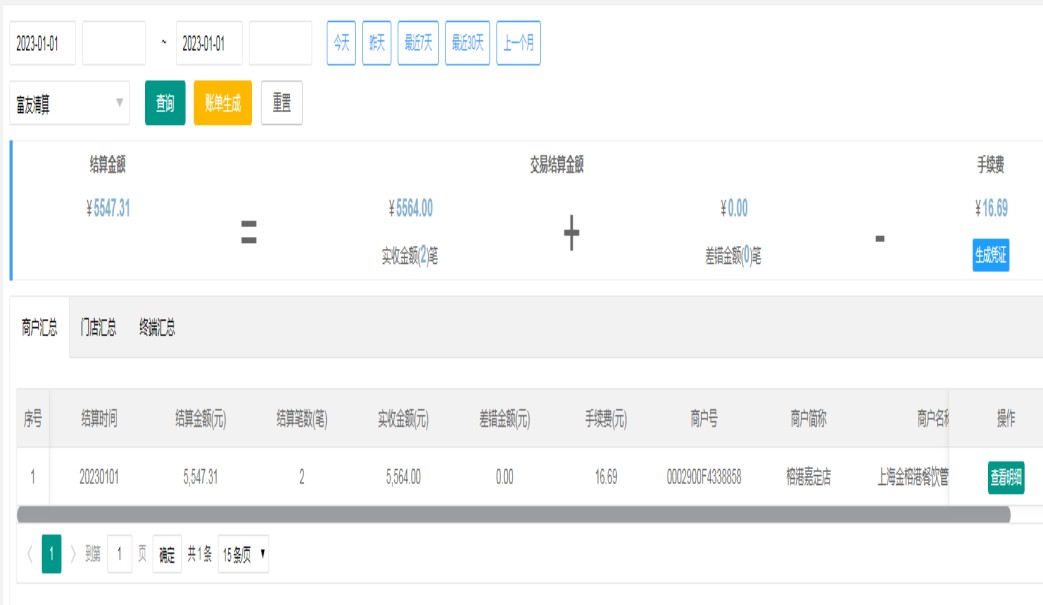1043x605 pixels.
Task: Choose the 最近30天 date range
Action: (x=467, y=43)
